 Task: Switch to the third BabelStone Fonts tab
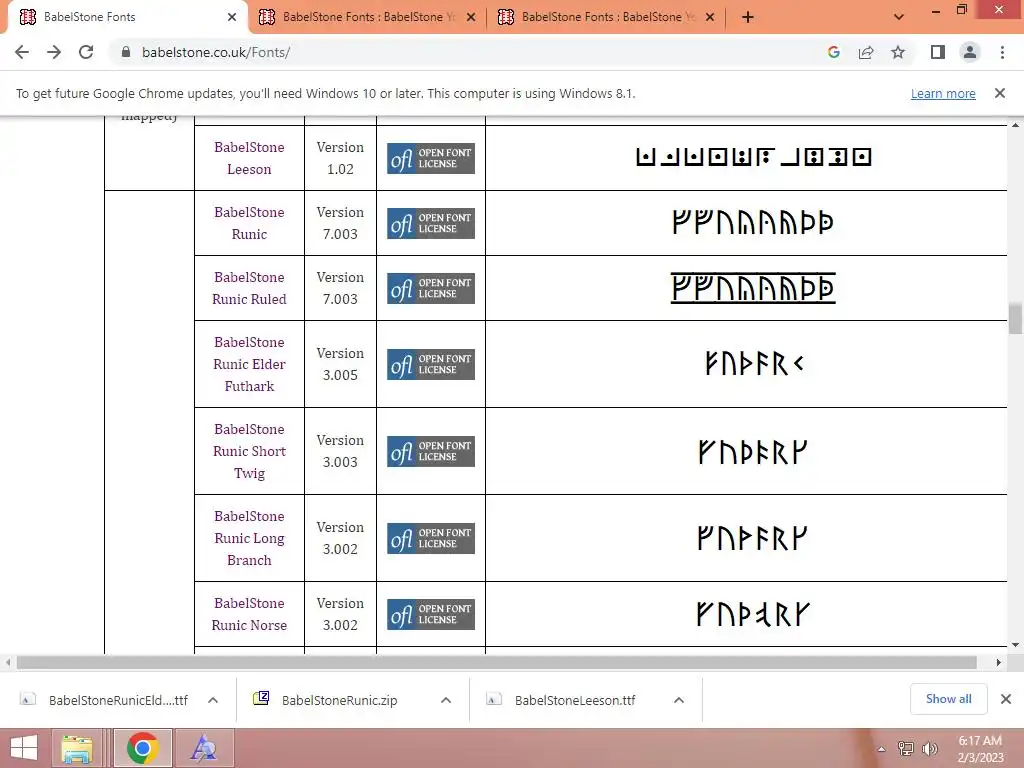point(607,18)
